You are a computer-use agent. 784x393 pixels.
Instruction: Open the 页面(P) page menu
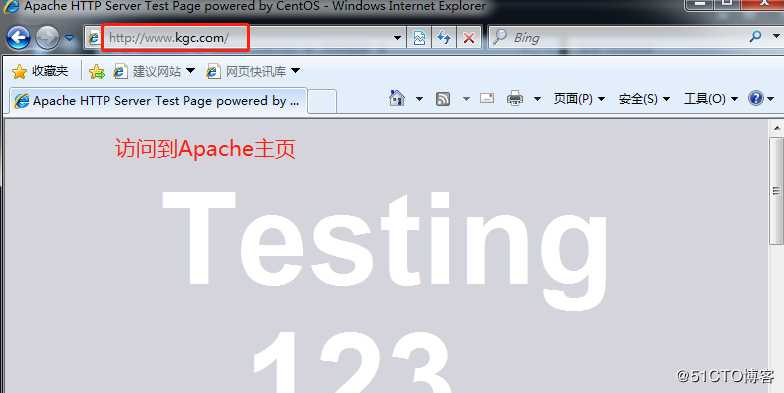(579, 98)
